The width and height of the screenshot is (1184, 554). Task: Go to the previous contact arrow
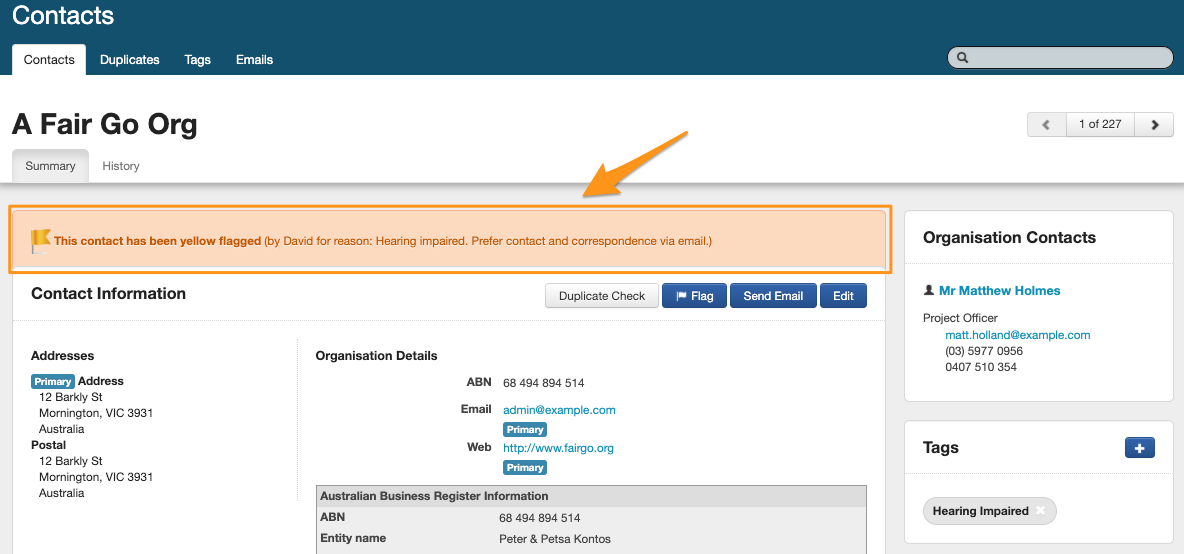pos(1046,125)
